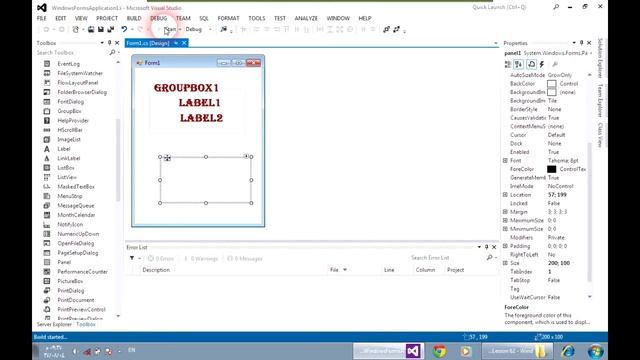The image size is (640, 360).
Task: Select the MenuStrip toolbox item
Action: [70, 196]
